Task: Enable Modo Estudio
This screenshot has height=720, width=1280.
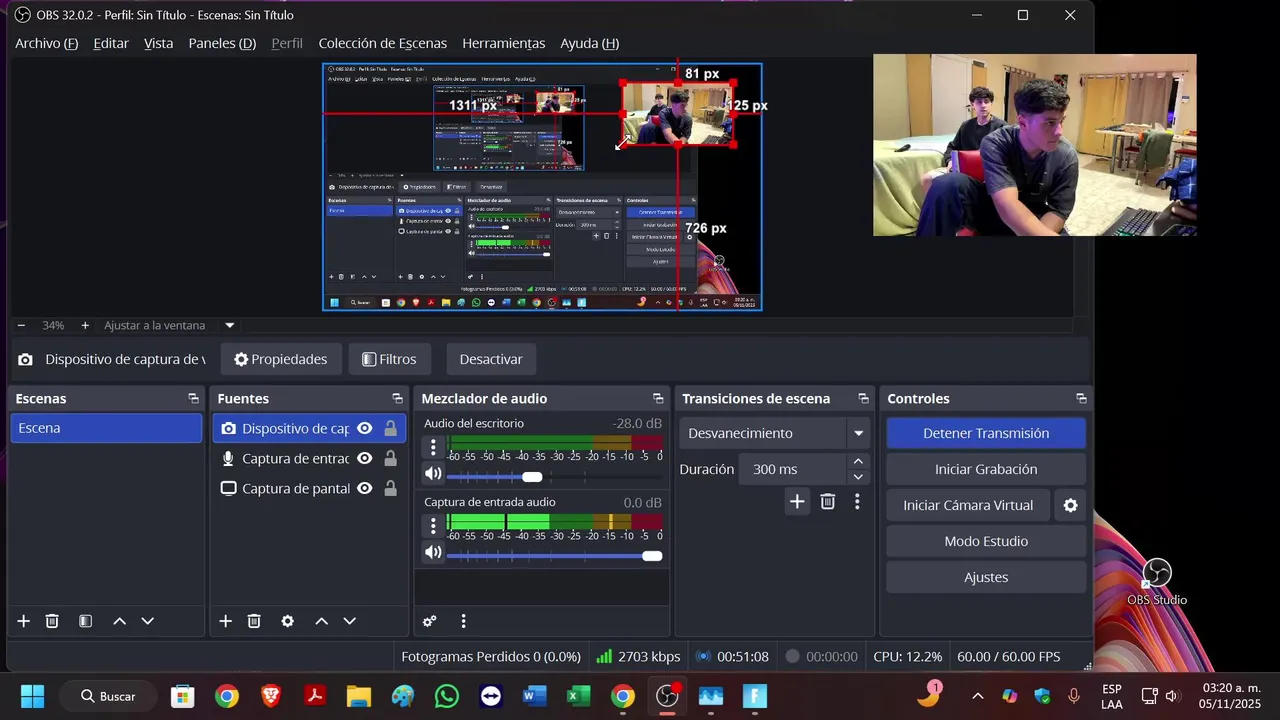Action: [986, 541]
